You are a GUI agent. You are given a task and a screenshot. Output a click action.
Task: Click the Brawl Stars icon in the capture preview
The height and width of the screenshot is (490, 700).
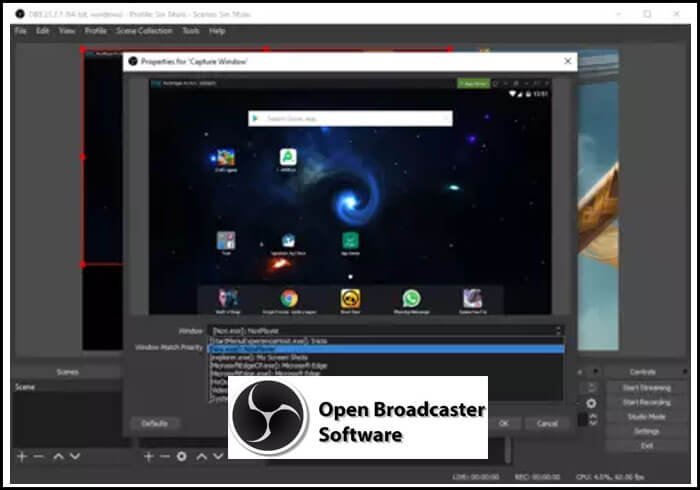coord(350,299)
